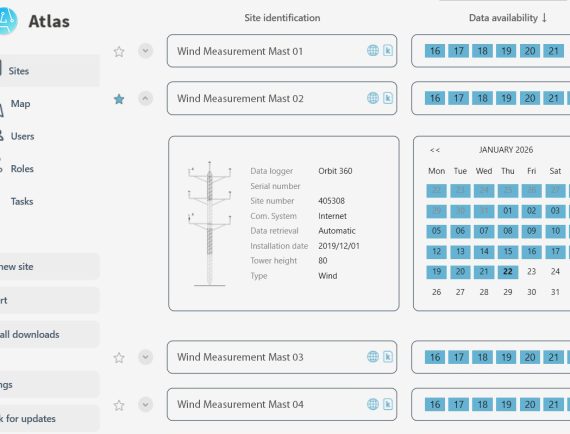
Task: Unfavorite Wind Measurement Mast 02 star
Action: tap(119, 99)
